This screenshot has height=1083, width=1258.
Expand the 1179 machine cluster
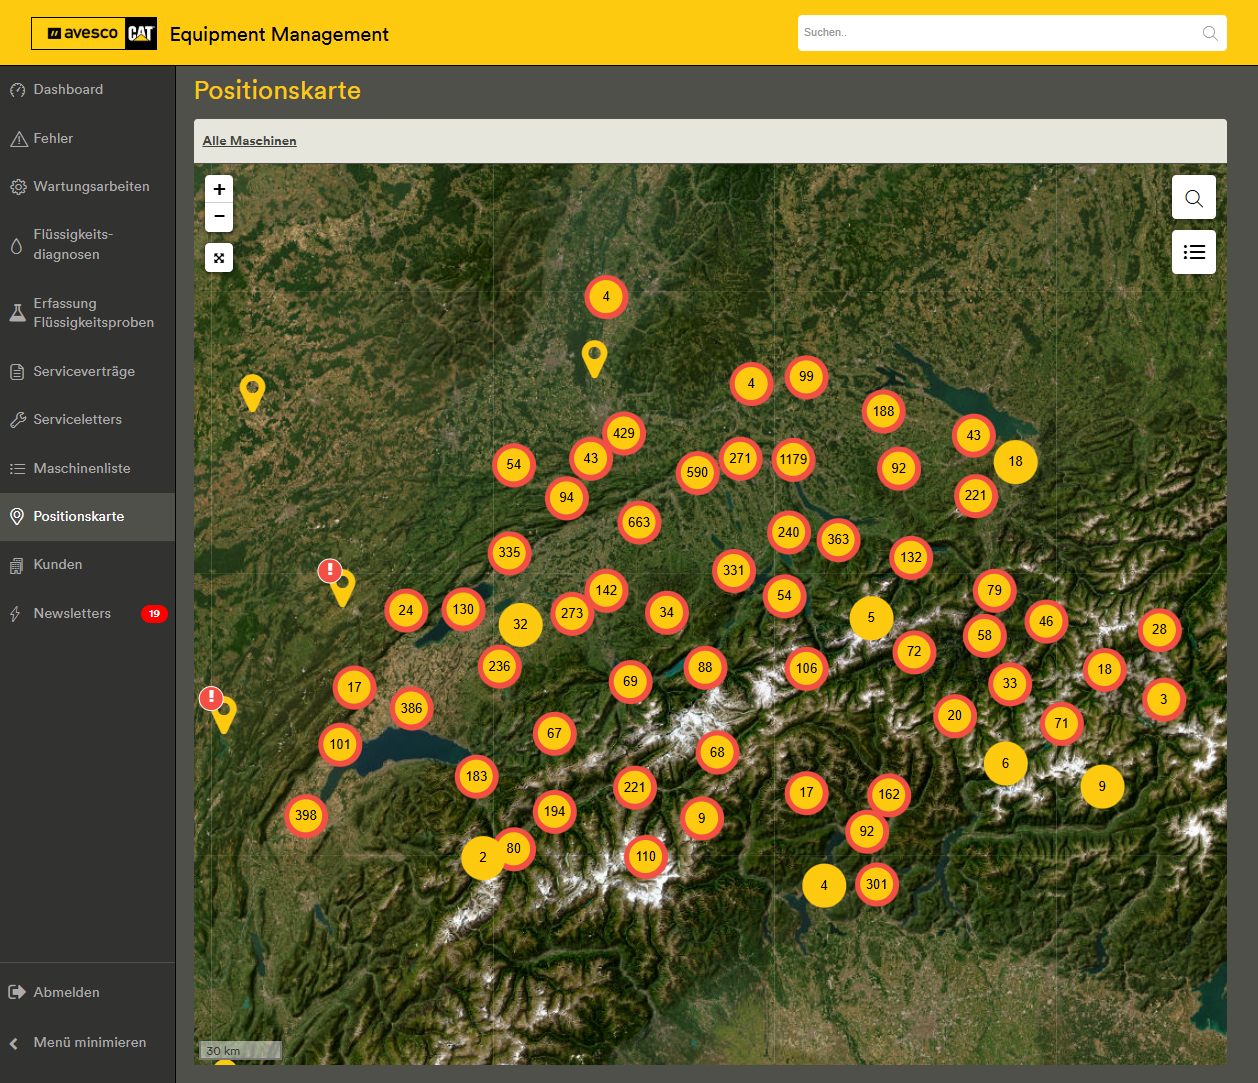click(793, 460)
